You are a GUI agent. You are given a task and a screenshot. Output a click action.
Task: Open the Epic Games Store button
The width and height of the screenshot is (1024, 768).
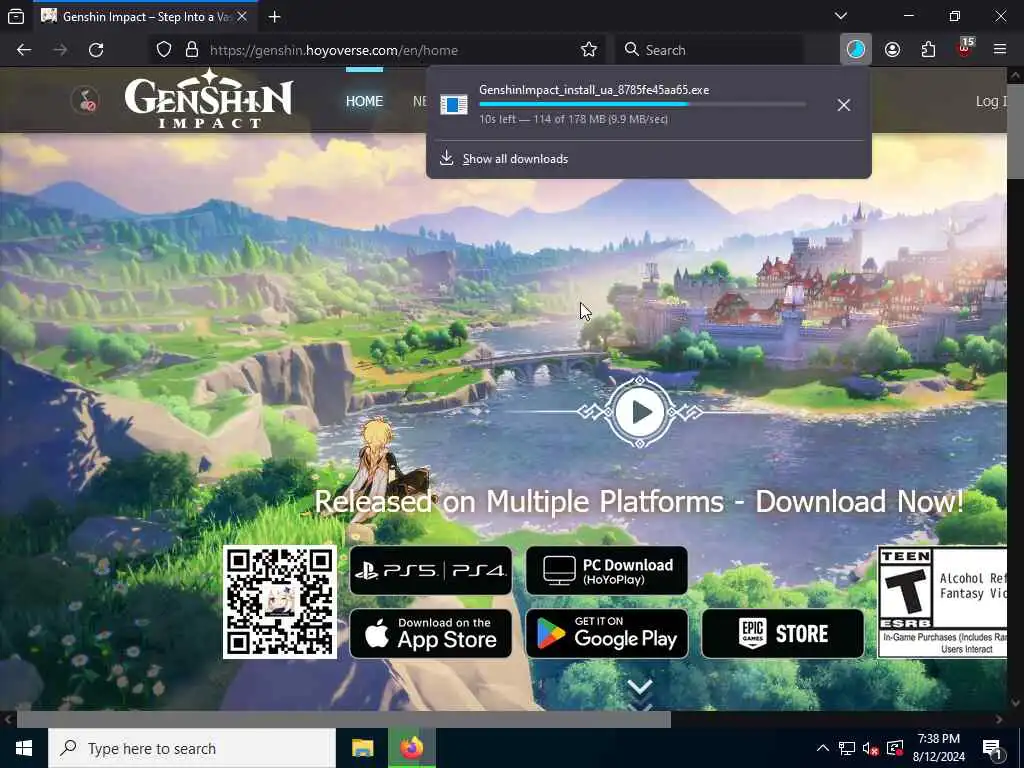coord(782,633)
